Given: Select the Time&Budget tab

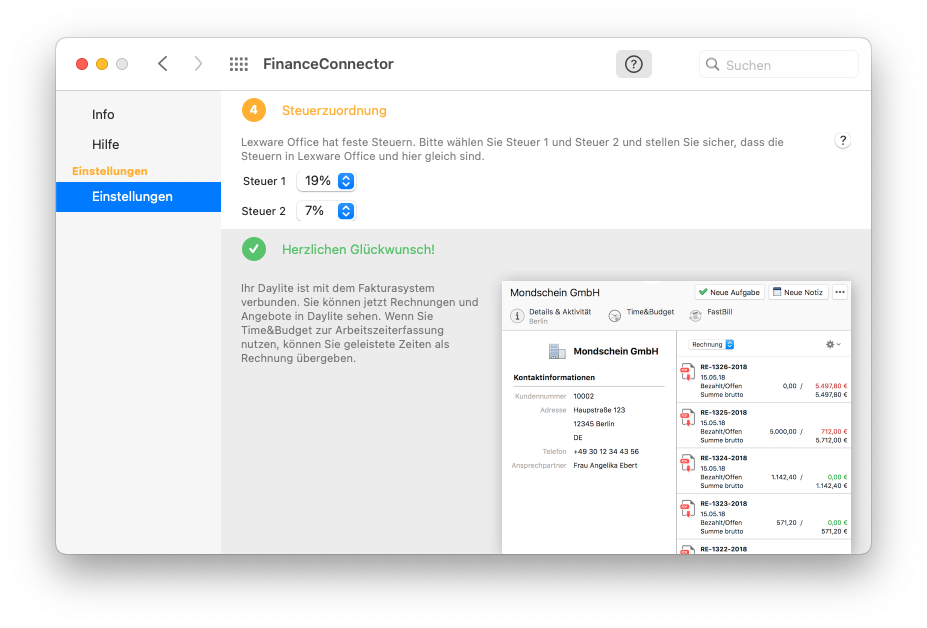Looking at the screenshot, I should pyautogui.click(x=650, y=312).
